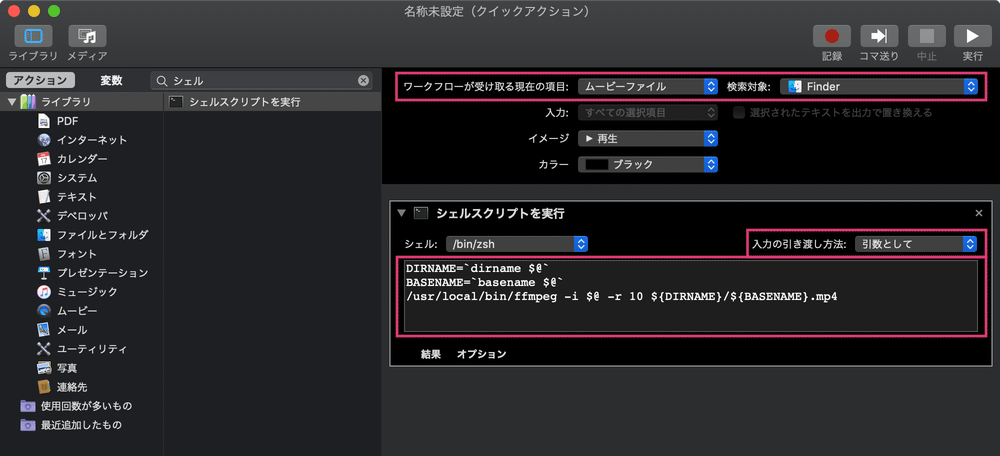Select the インターネット category icon
This screenshot has width=1000, height=456.
[x=43, y=140]
